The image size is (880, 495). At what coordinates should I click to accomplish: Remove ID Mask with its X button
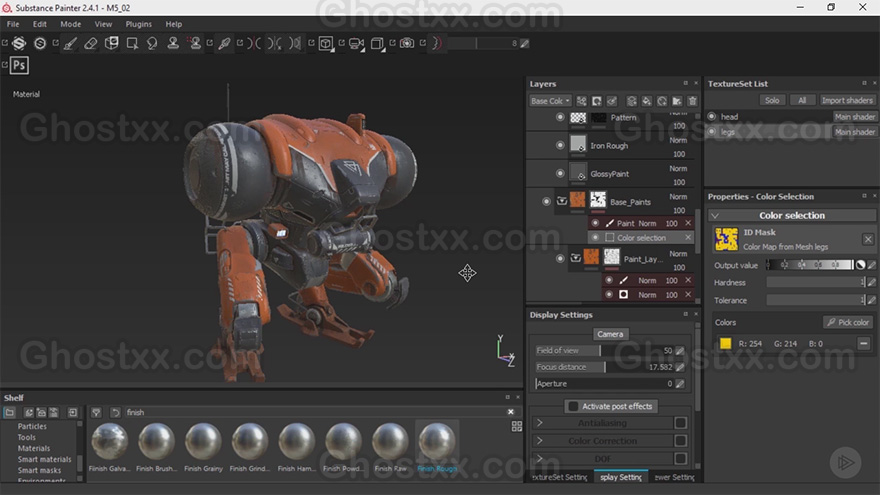point(868,240)
